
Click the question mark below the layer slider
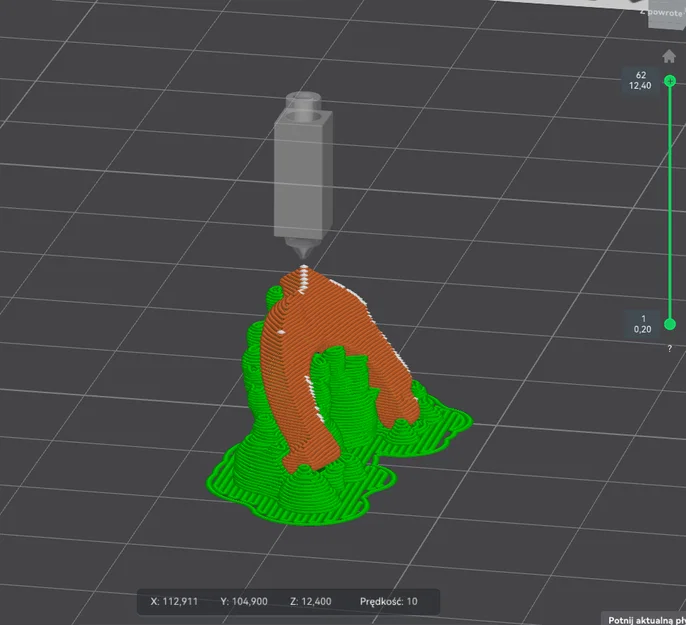point(669,348)
